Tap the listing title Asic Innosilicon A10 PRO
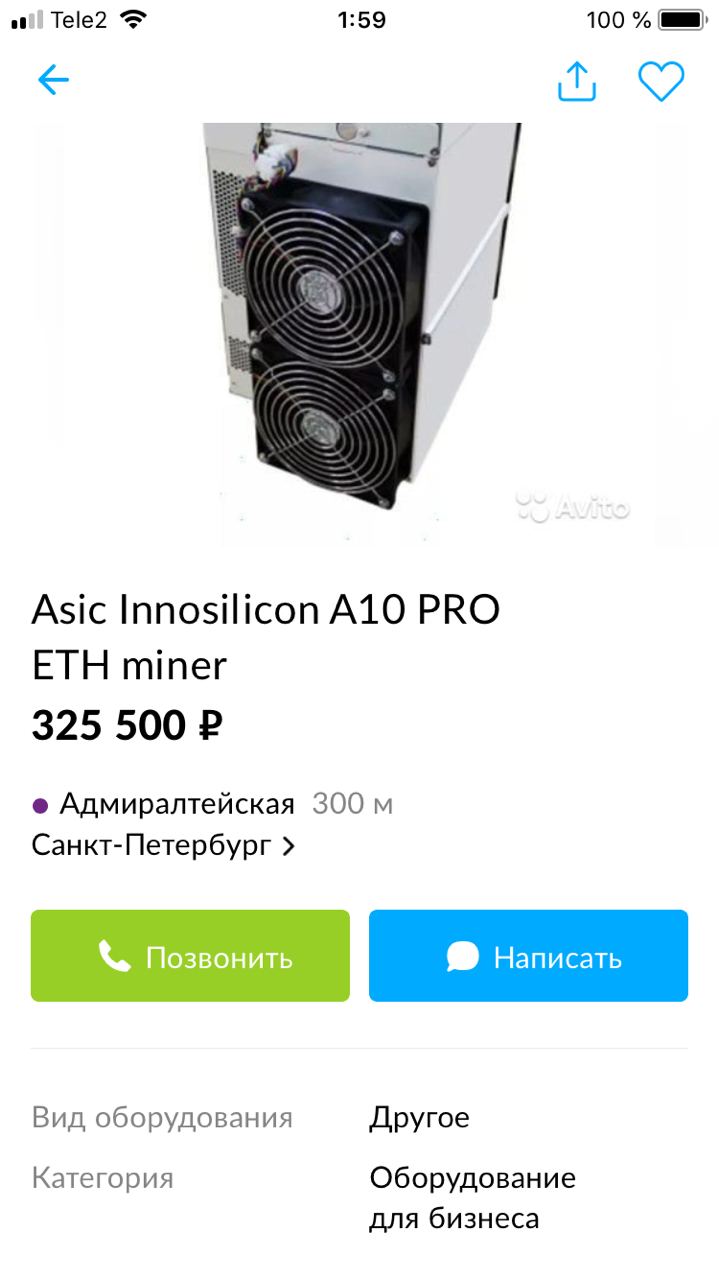This screenshot has width=719, height=1280. [265, 610]
